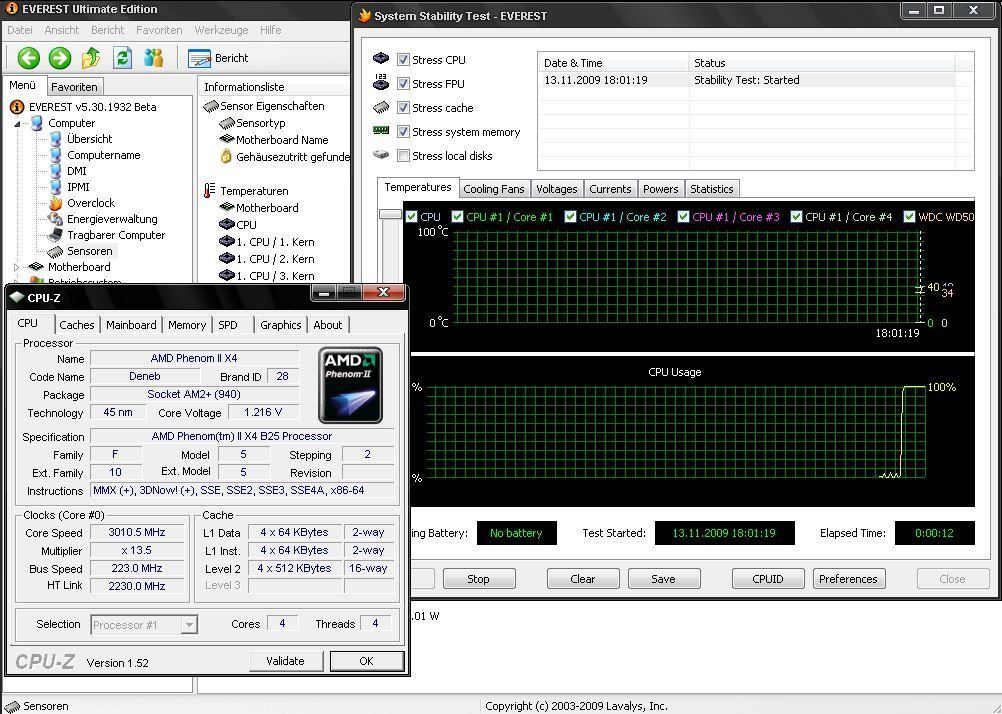Switch to the Voltages tab
The height and width of the screenshot is (714, 1002).
point(556,189)
